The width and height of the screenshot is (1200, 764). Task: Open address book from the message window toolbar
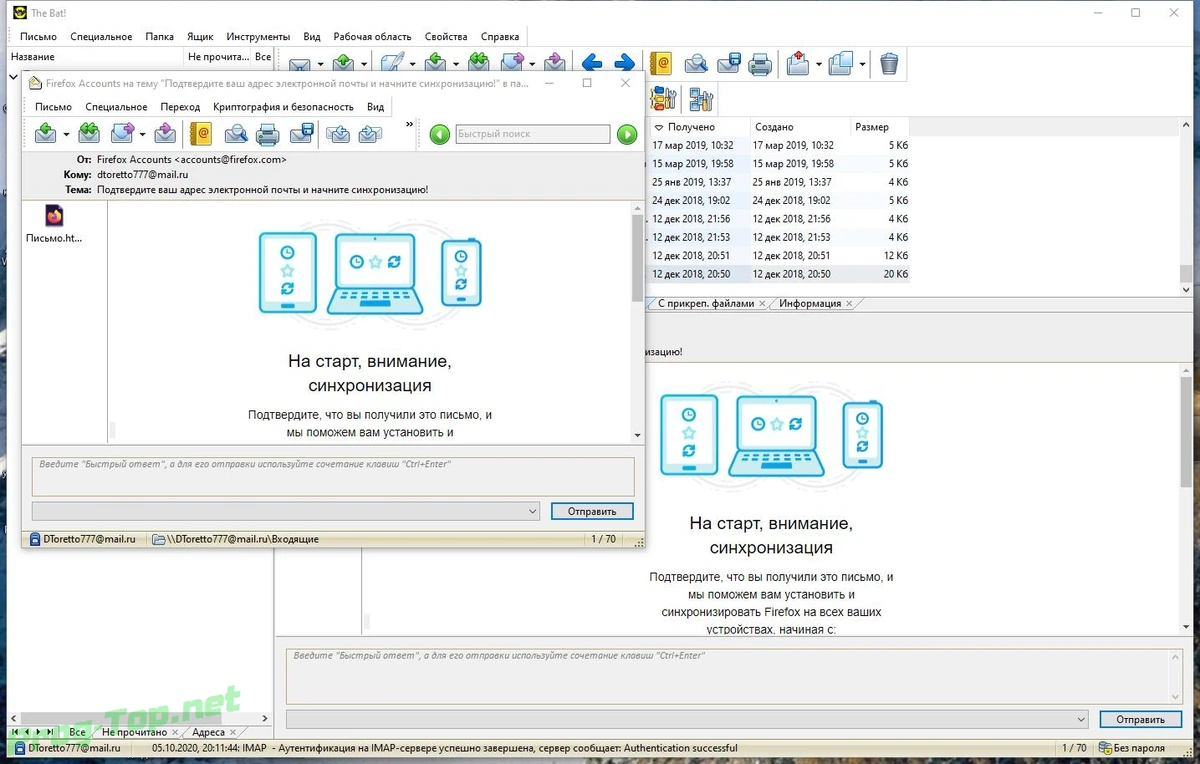tap(201, 133)
